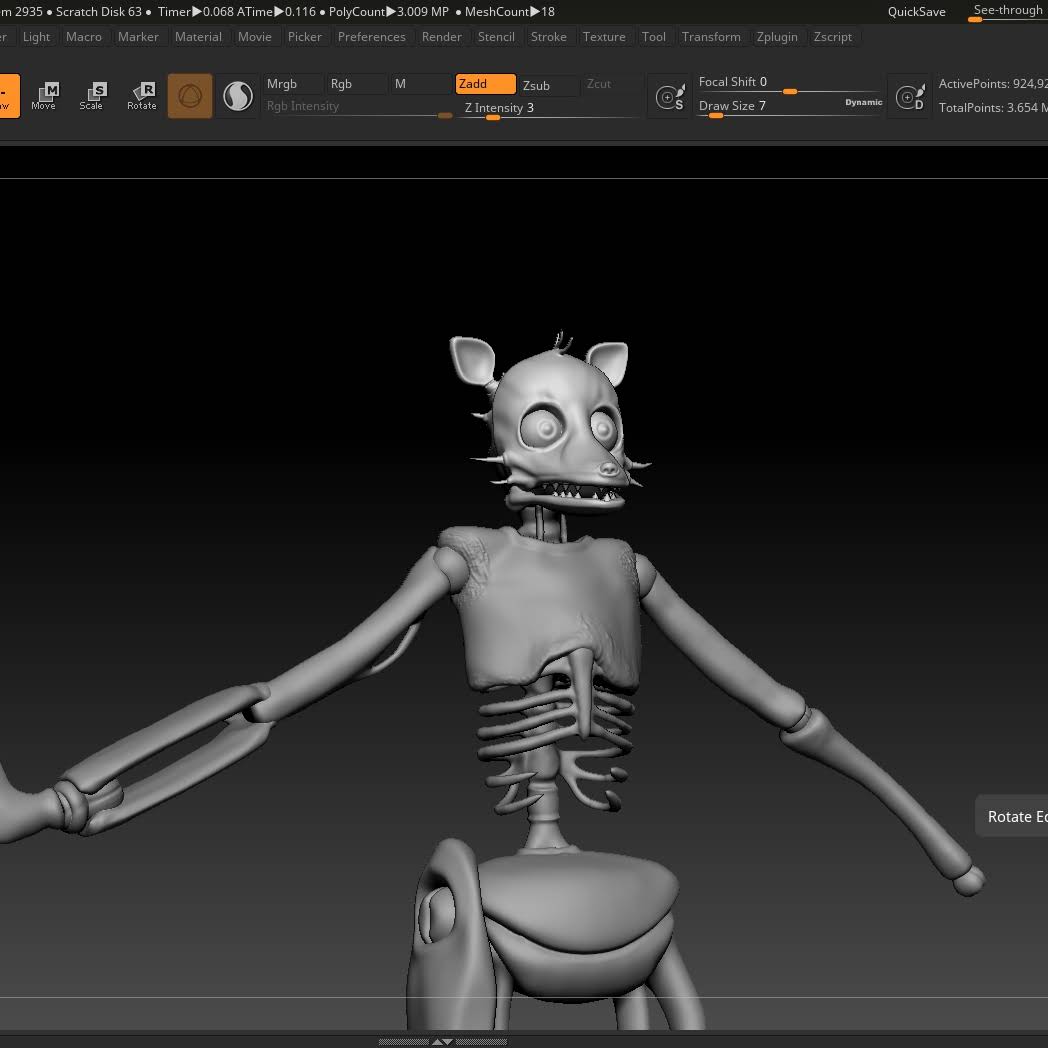Click the orange gizmo 3D icon
The width and height of the screenshot is (1048, 1048).
click(x=190, y=96)
